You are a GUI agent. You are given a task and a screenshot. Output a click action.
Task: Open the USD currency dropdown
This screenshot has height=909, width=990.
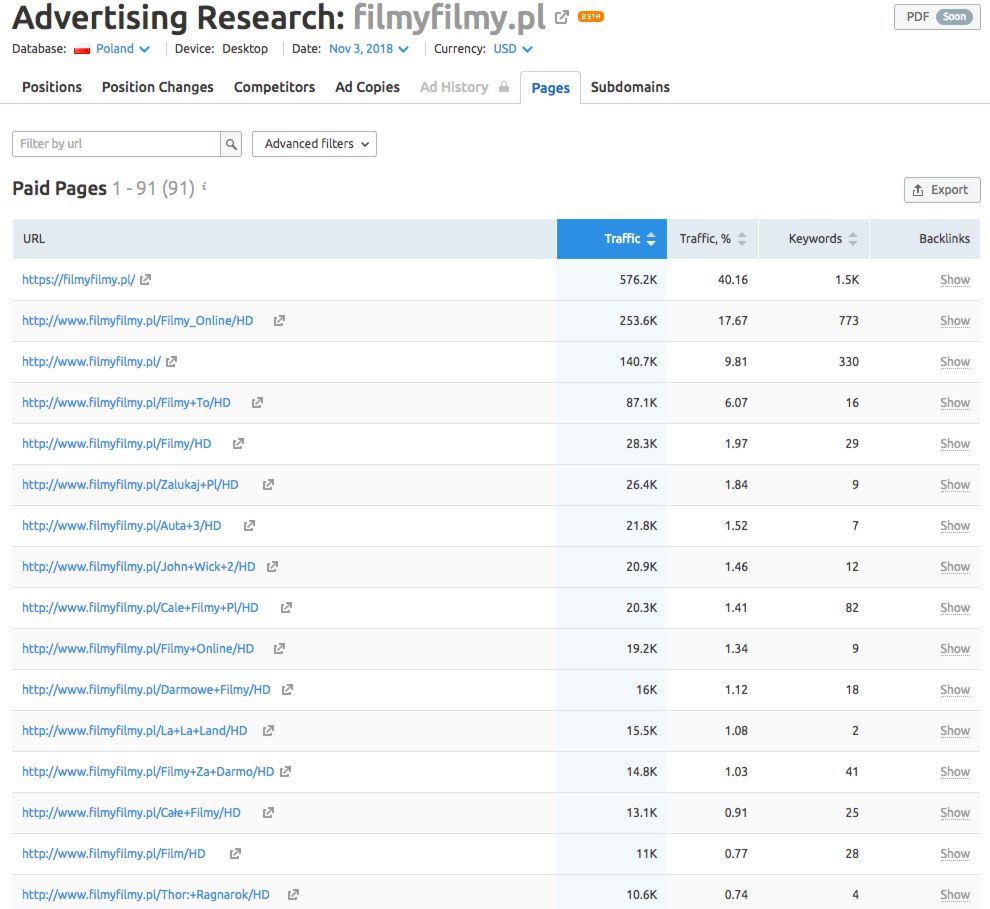click(513, 49)
